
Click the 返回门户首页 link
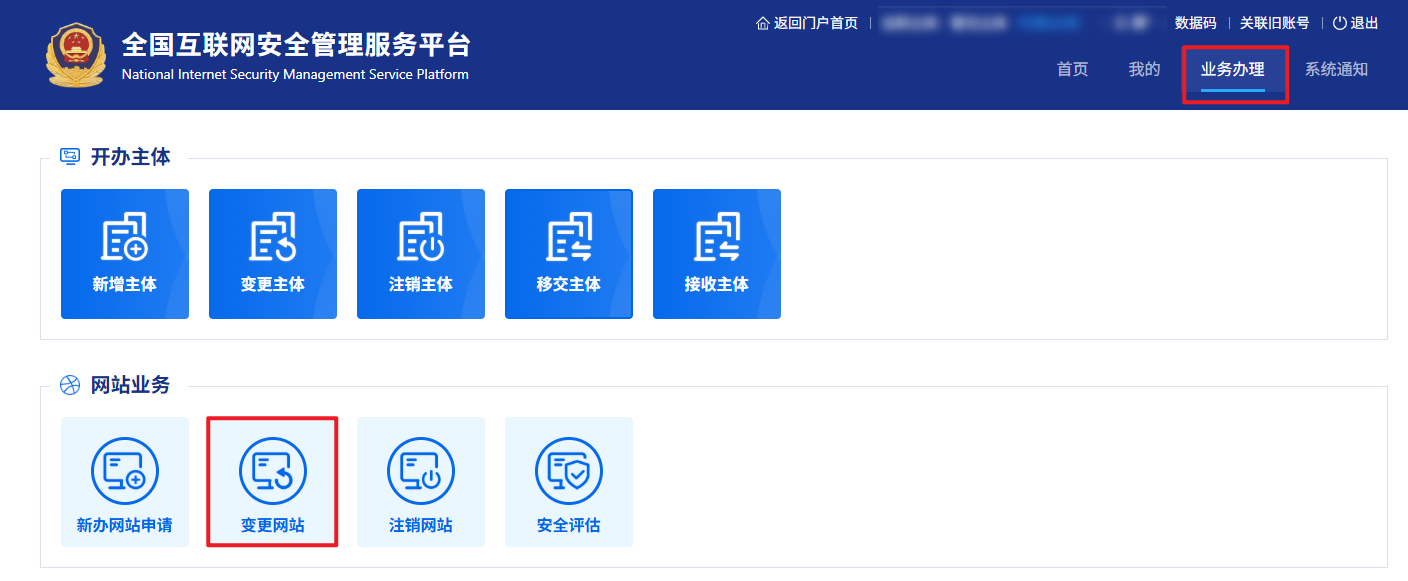[807, 23]
